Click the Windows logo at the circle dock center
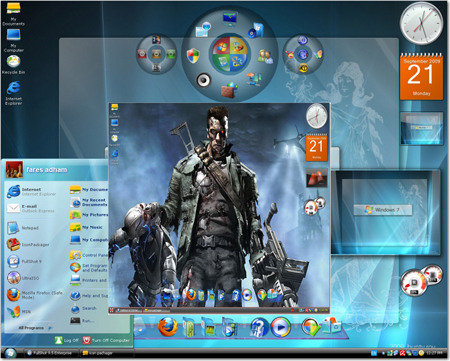 (230, 54)
